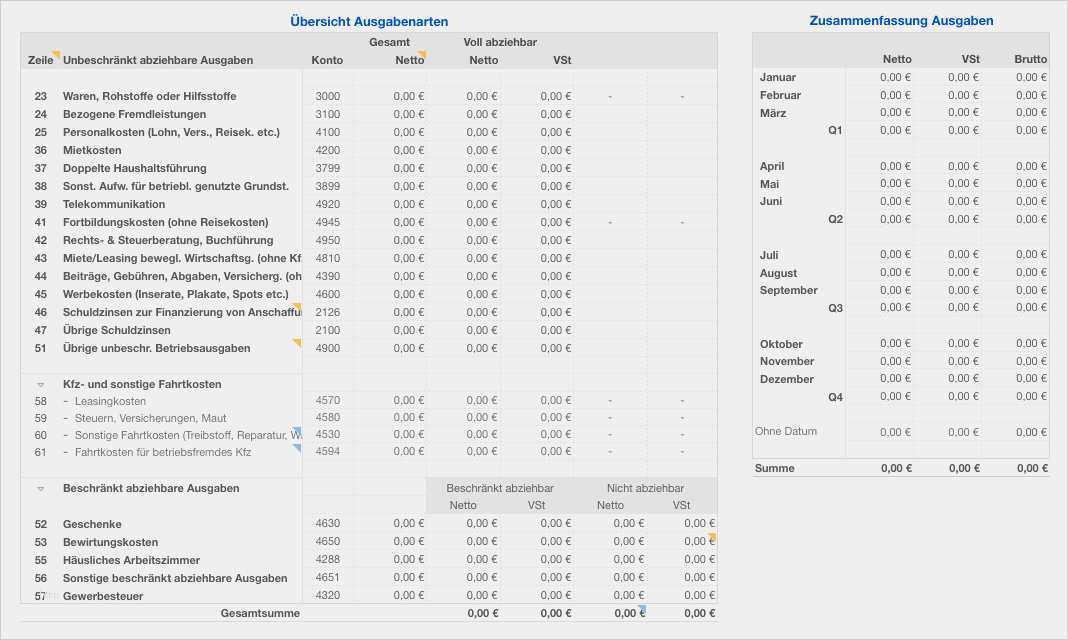Open orange comment marker in Bewirtungskosten row
Viewport: 1068px width, 640px height.
coord(713,537)
